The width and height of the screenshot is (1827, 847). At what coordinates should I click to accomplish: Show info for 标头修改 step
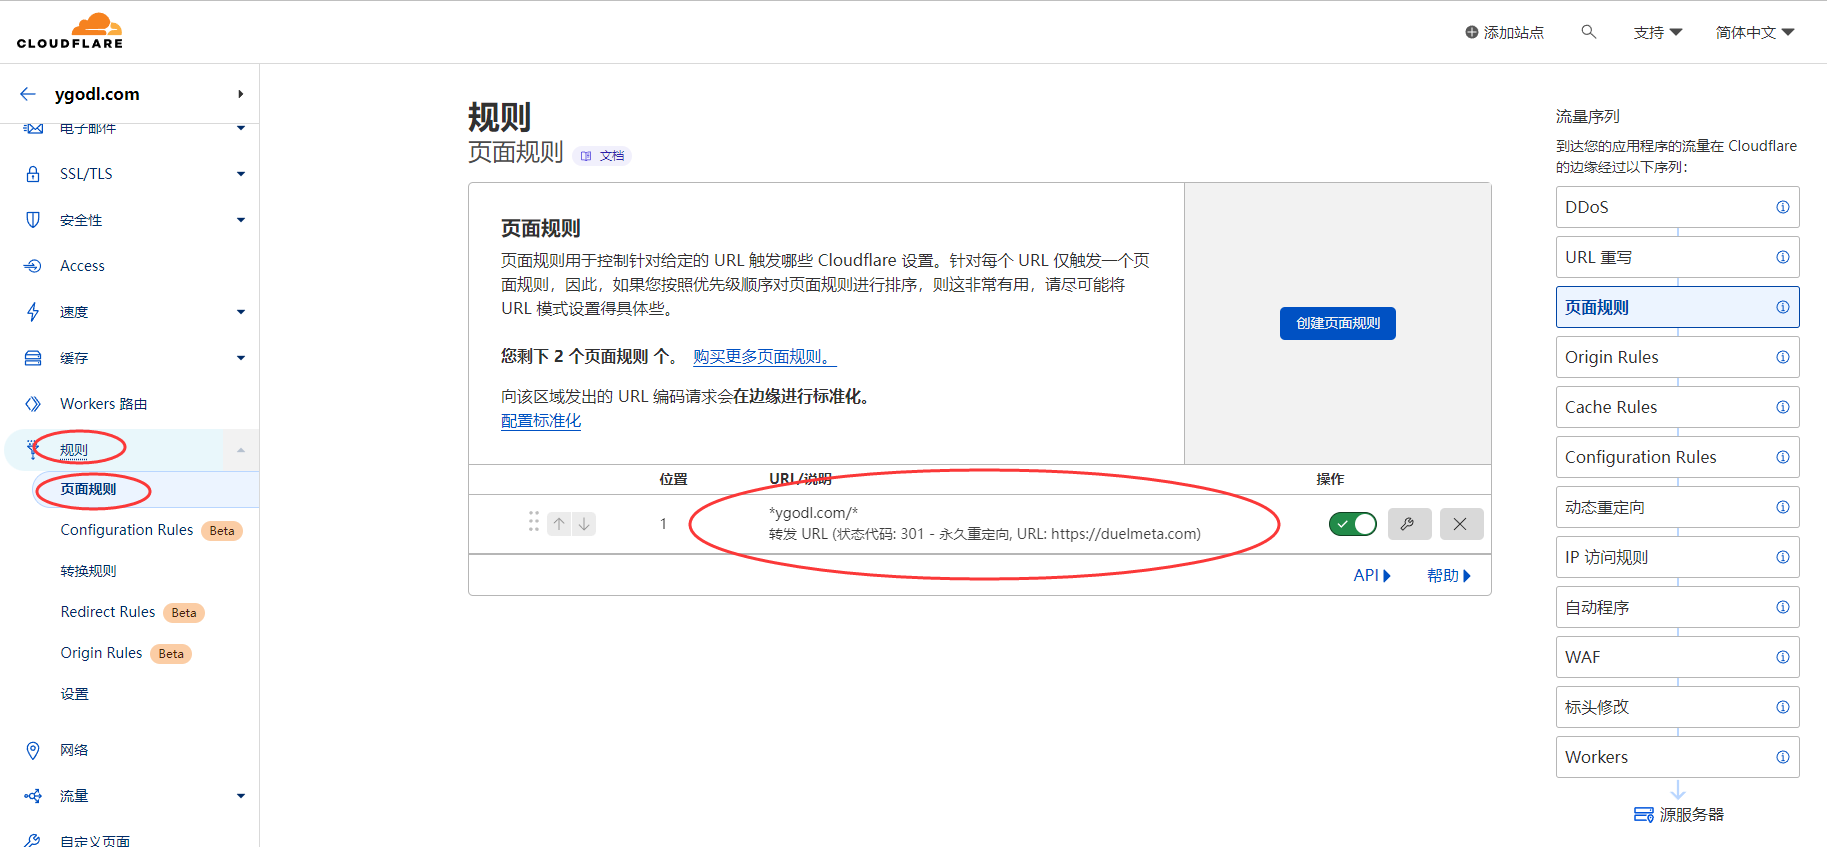click(x=1783, y=707)
